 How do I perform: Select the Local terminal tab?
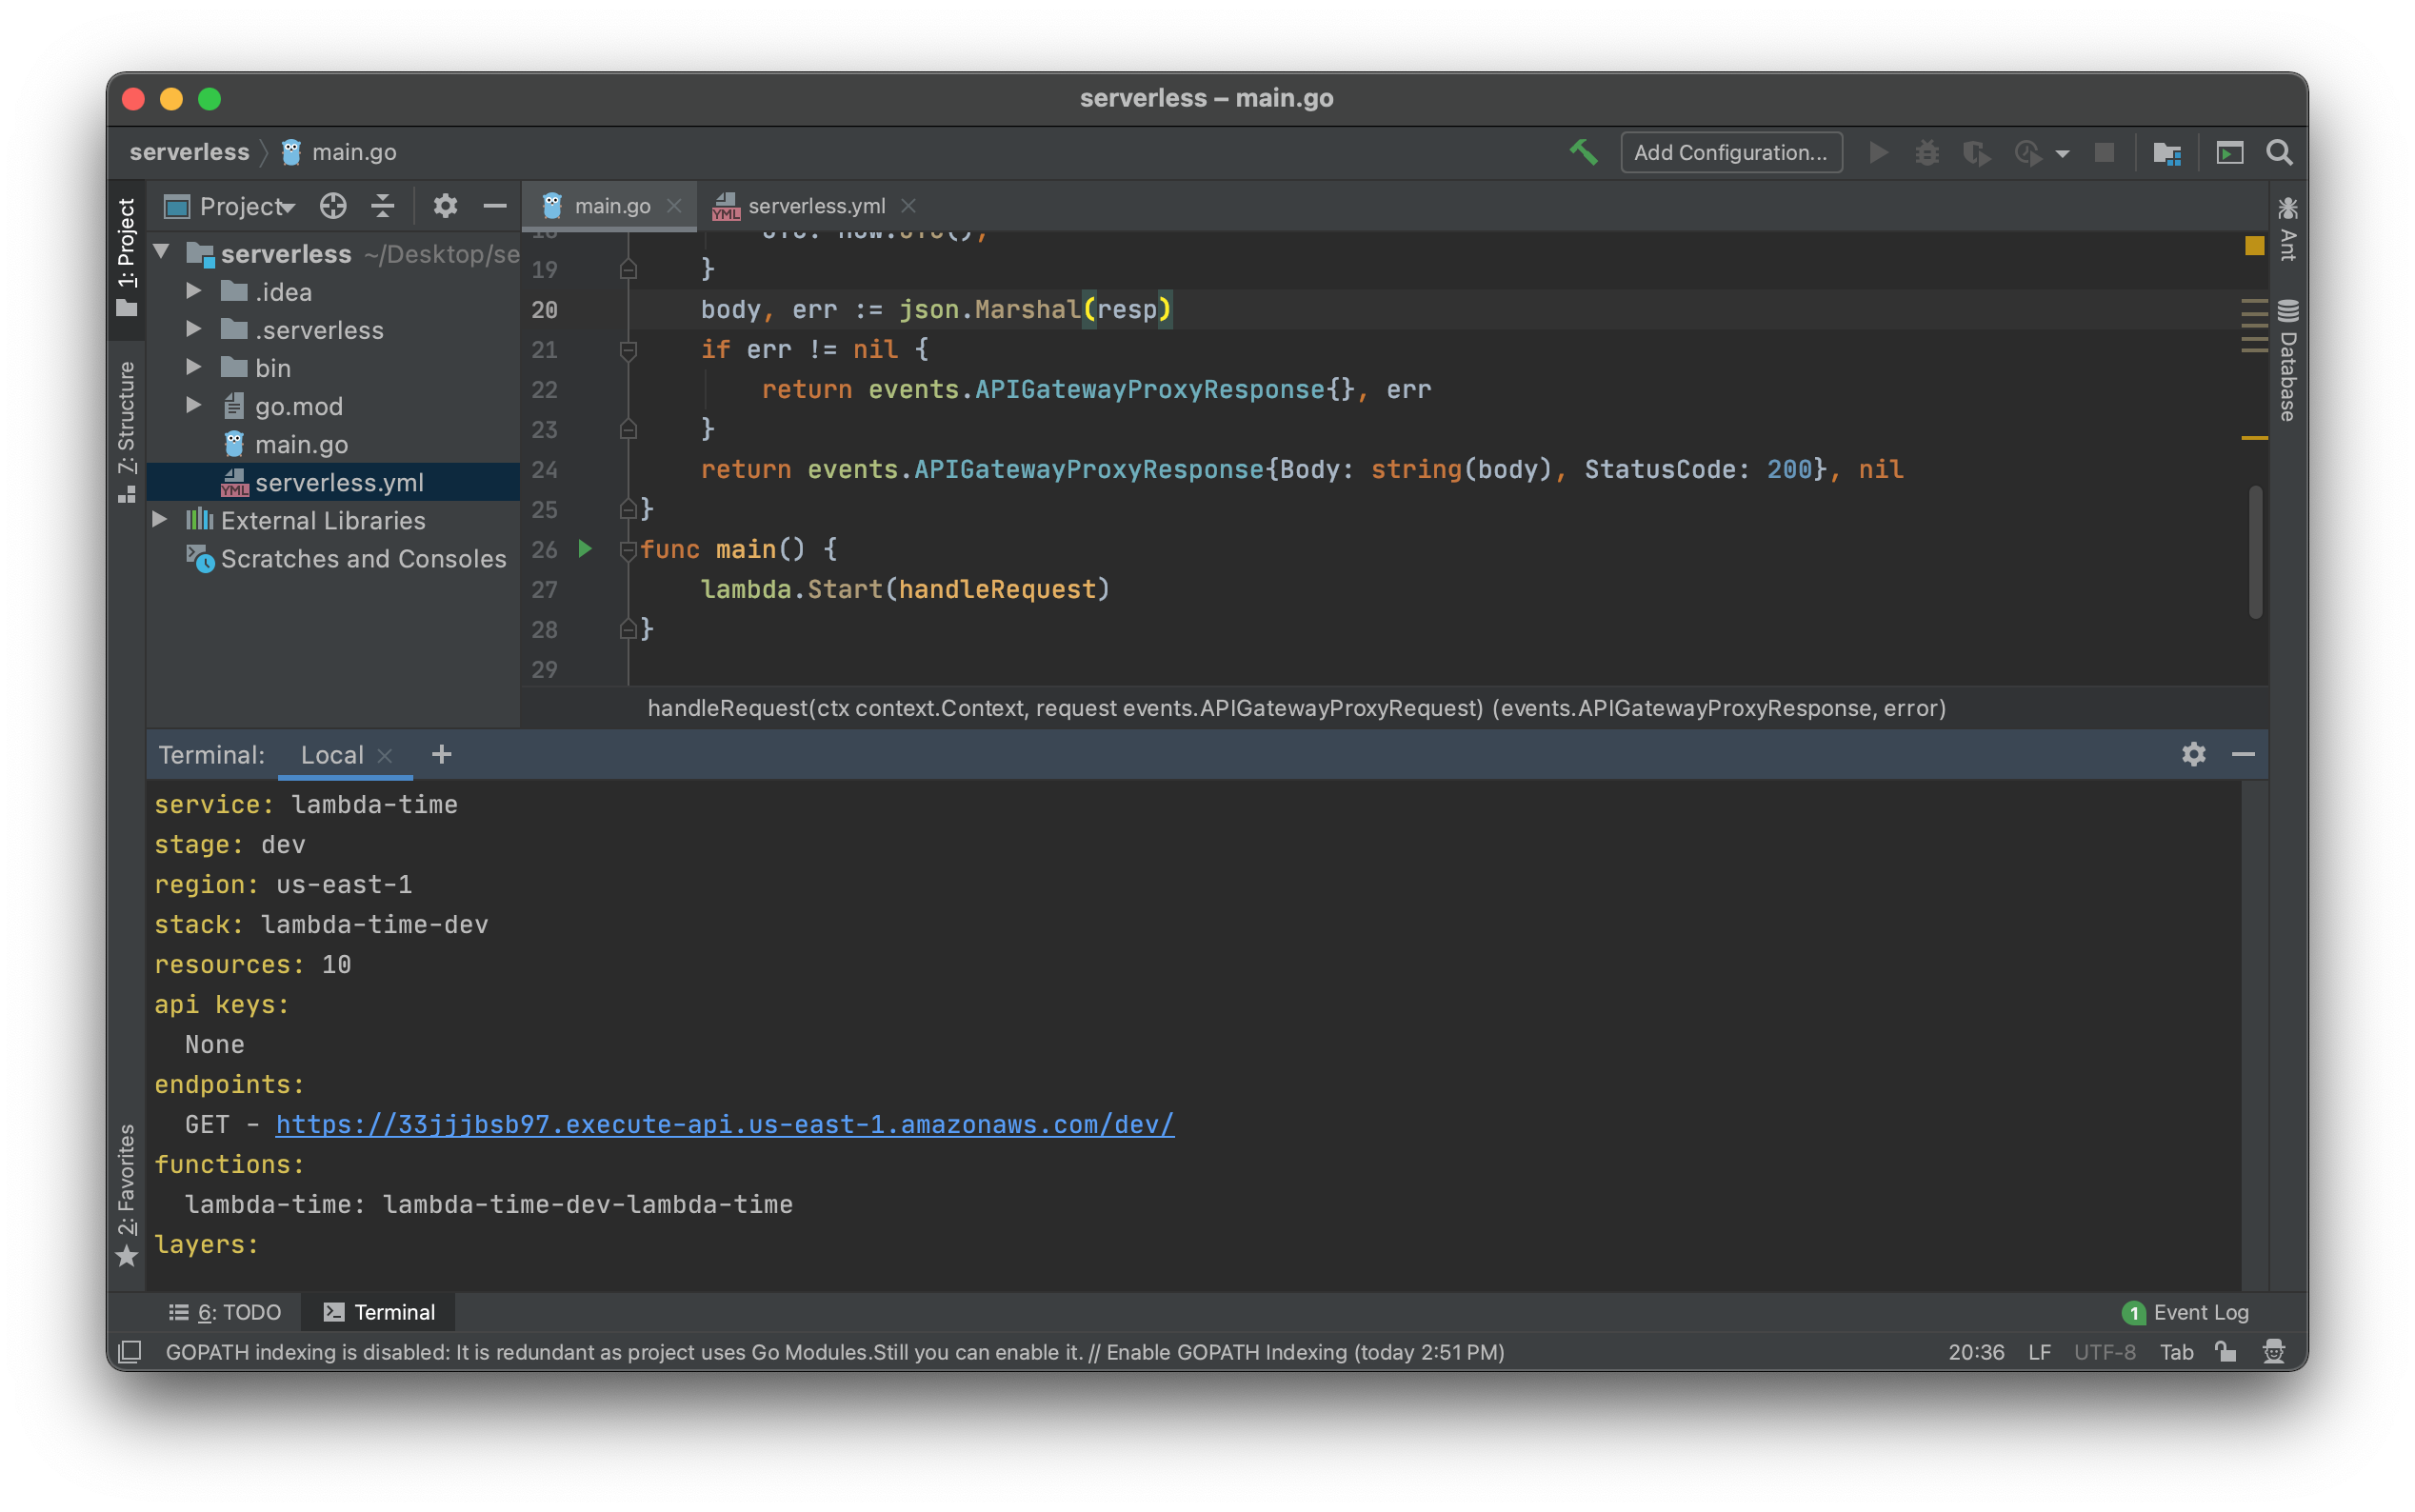point(332,755)
